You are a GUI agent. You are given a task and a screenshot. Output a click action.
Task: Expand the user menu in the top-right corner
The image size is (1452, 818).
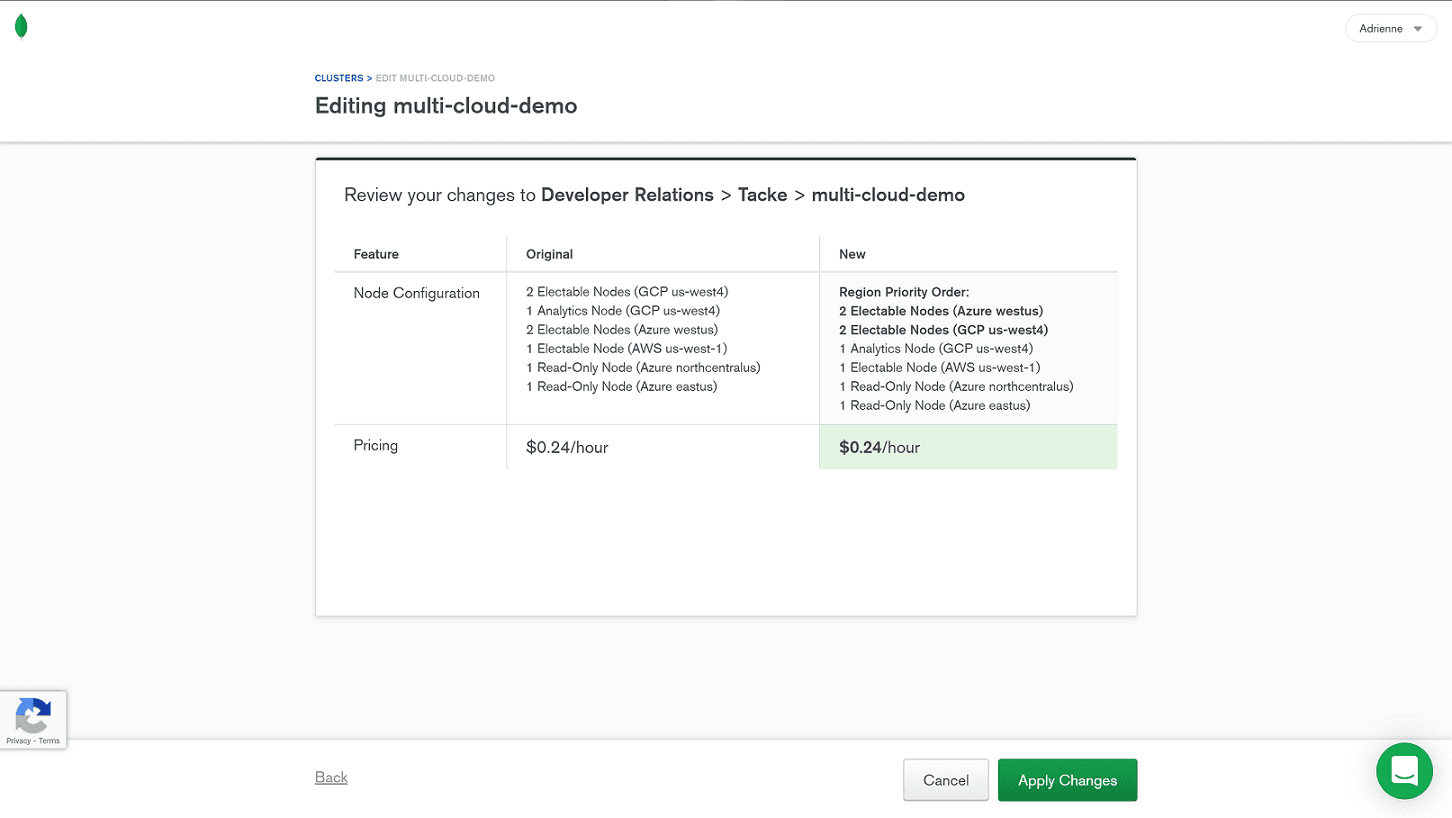point(1390,28)
